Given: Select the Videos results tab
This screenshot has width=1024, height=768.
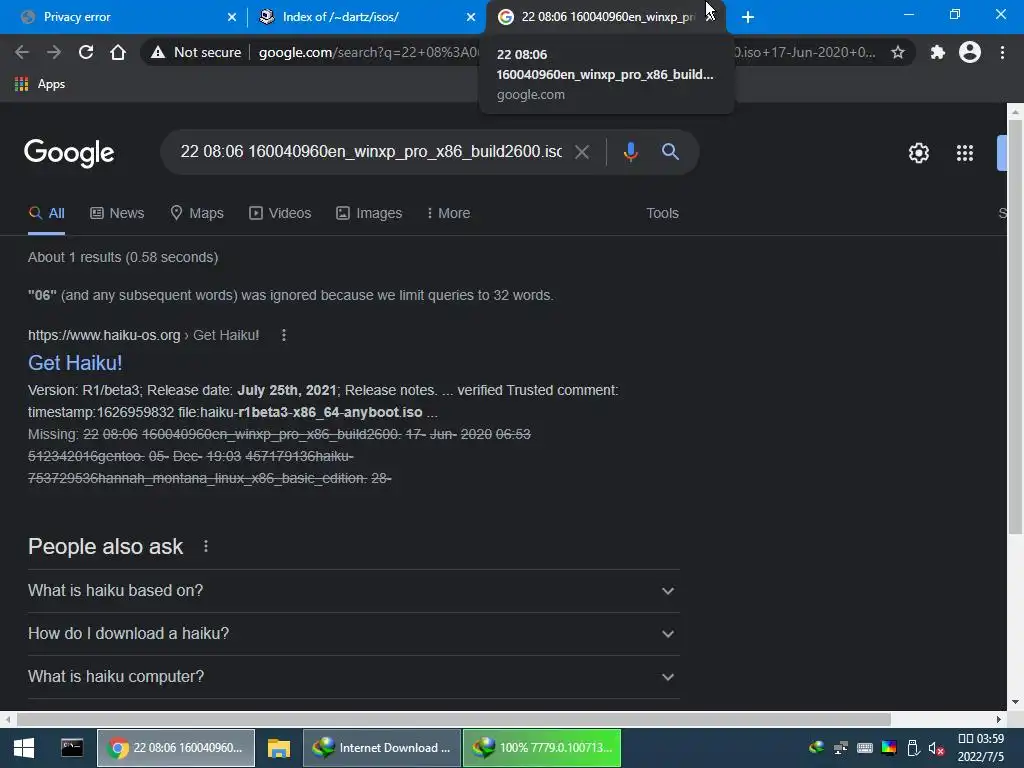Looking at the screenshot, I should (280, 213).
